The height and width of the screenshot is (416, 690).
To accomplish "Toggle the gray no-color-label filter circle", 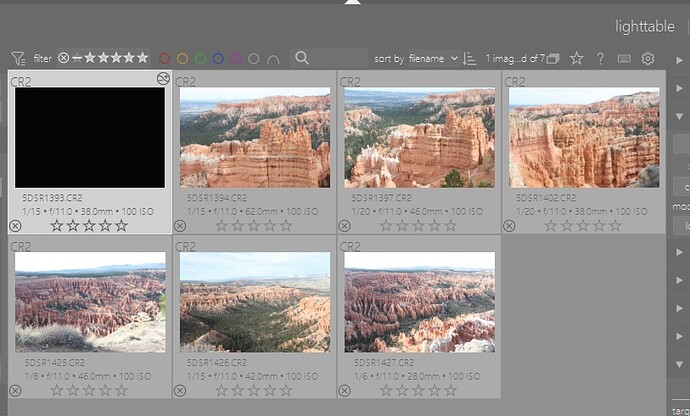I will [x=253, y=58].
